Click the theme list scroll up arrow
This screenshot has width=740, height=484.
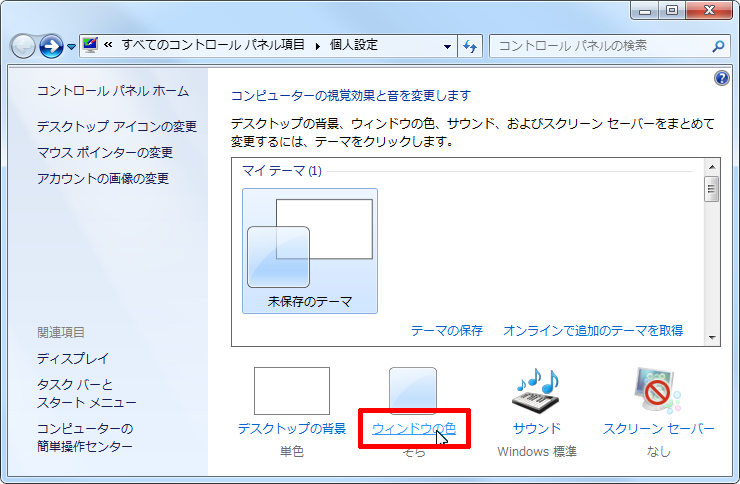pyautogui.click(x=712, y=167)
